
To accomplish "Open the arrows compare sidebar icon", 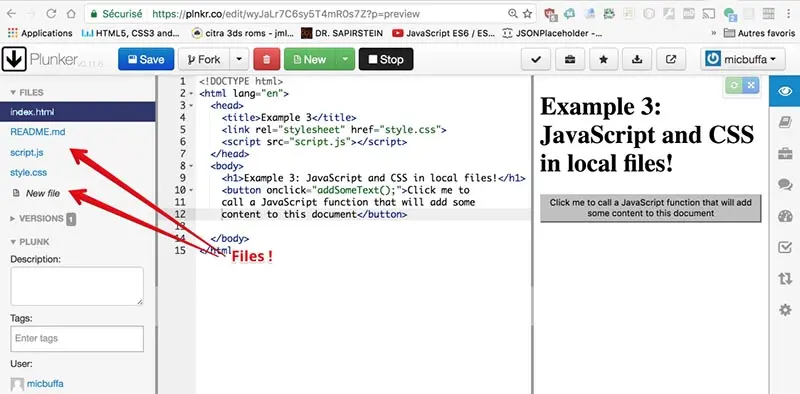I will pos(785,279).
